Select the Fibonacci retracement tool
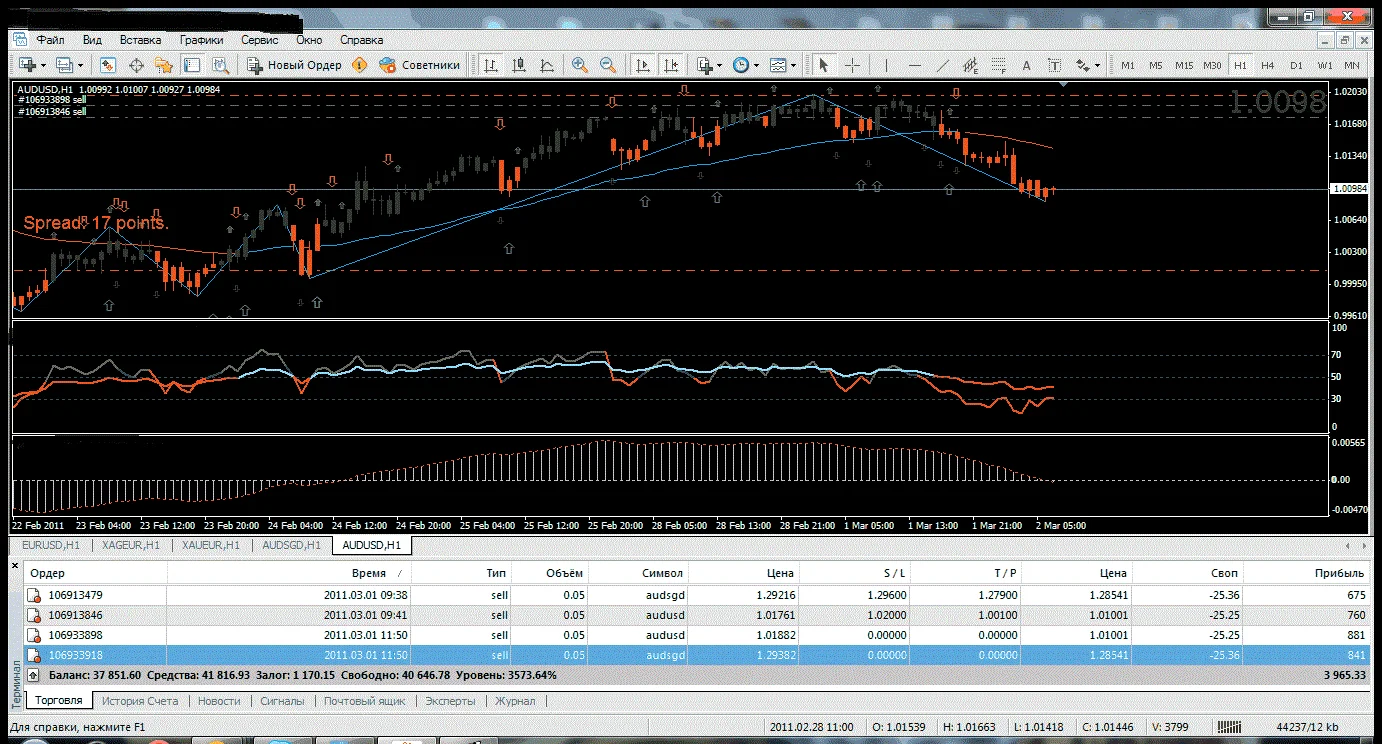 click(998, 65)
